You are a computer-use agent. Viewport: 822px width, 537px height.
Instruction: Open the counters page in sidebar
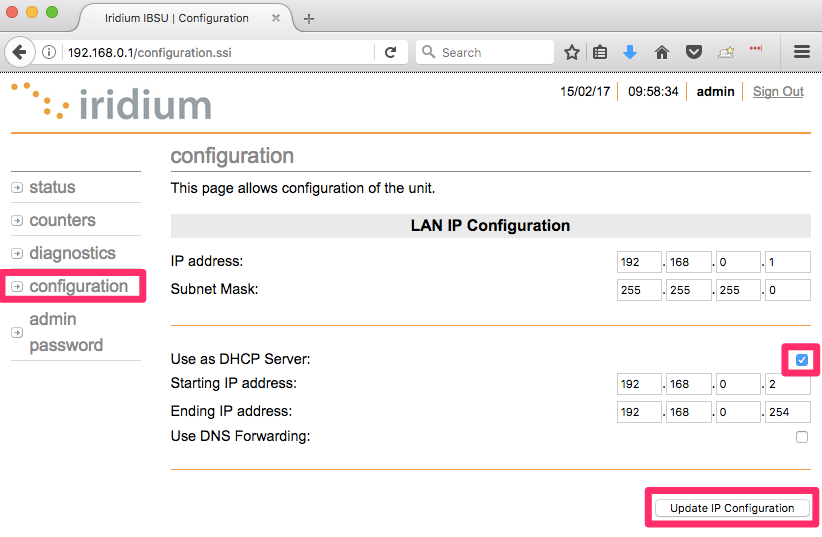(x=62, y=220)
